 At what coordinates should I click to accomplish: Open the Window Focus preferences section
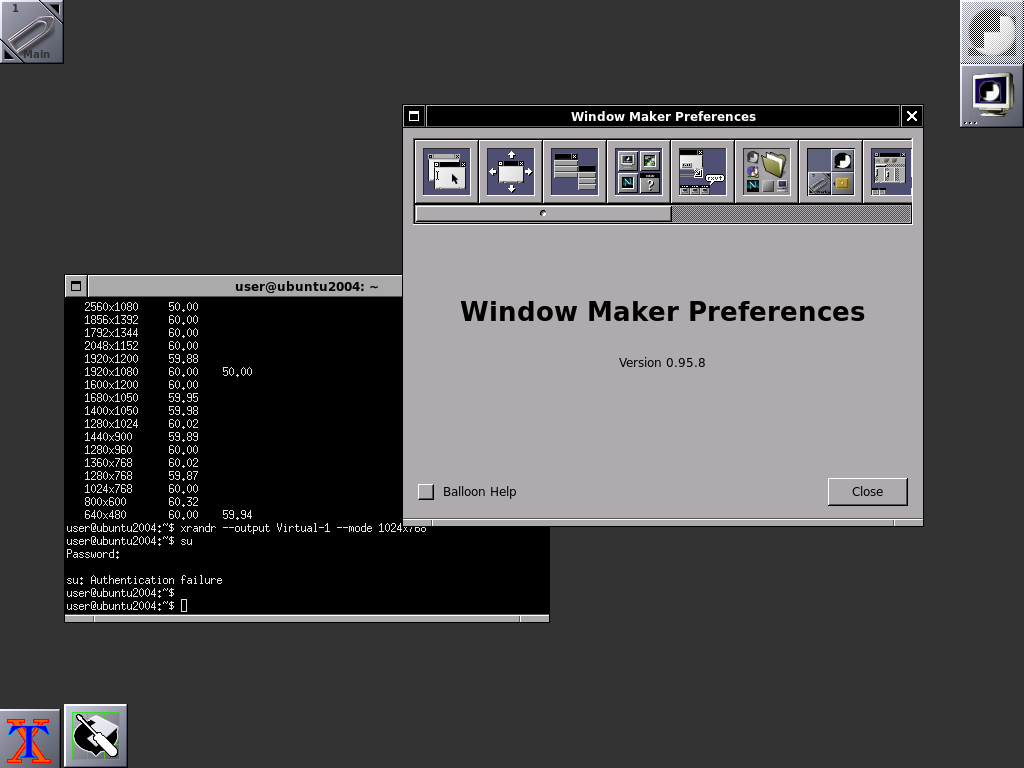click(447, 172)
